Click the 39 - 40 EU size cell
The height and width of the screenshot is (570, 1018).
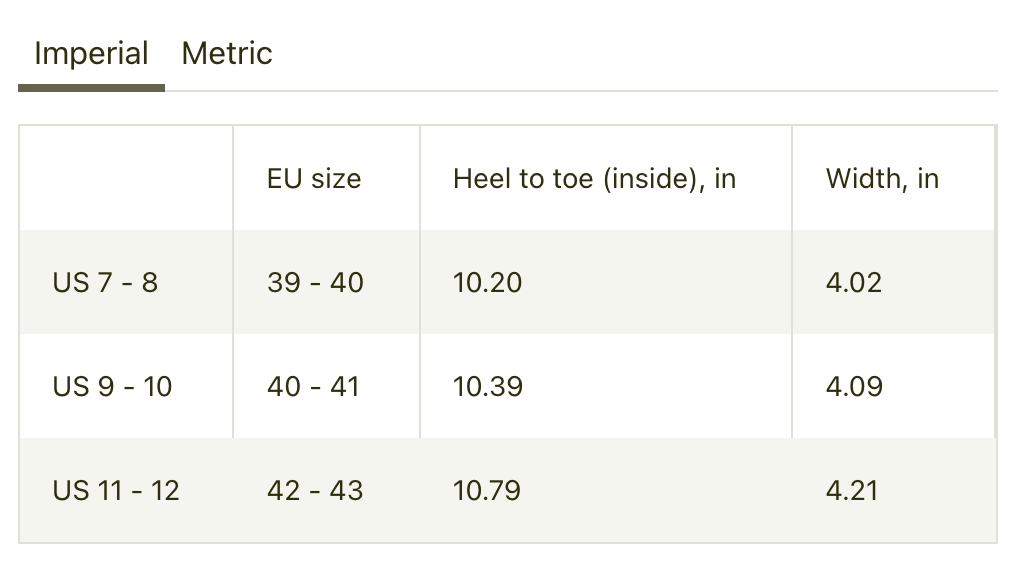click(x=315, y=283)
